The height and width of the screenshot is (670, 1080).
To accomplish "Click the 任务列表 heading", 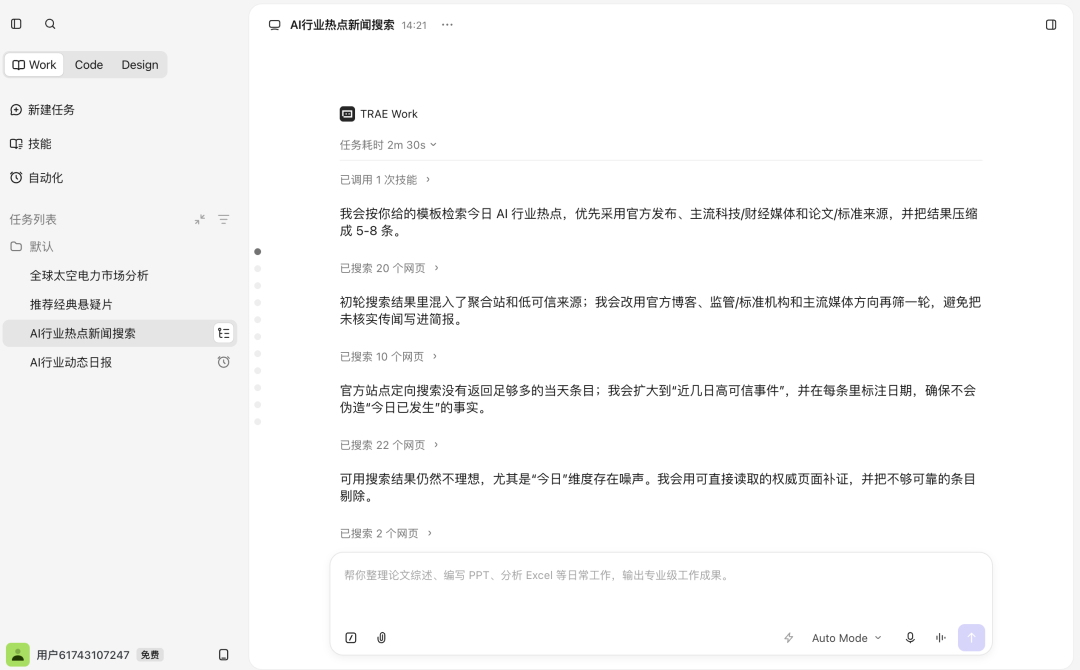I will point(33,220).
